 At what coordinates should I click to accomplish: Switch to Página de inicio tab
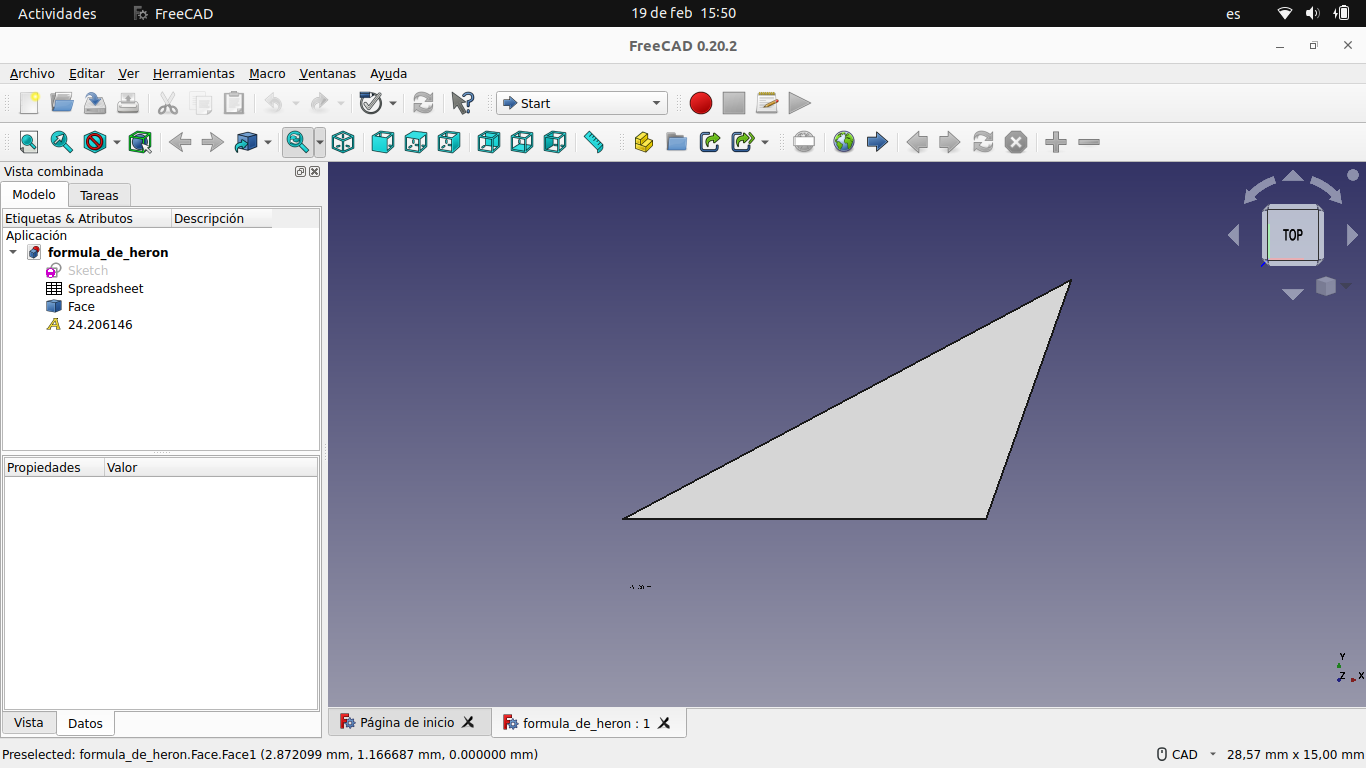[x=407, y=722]
